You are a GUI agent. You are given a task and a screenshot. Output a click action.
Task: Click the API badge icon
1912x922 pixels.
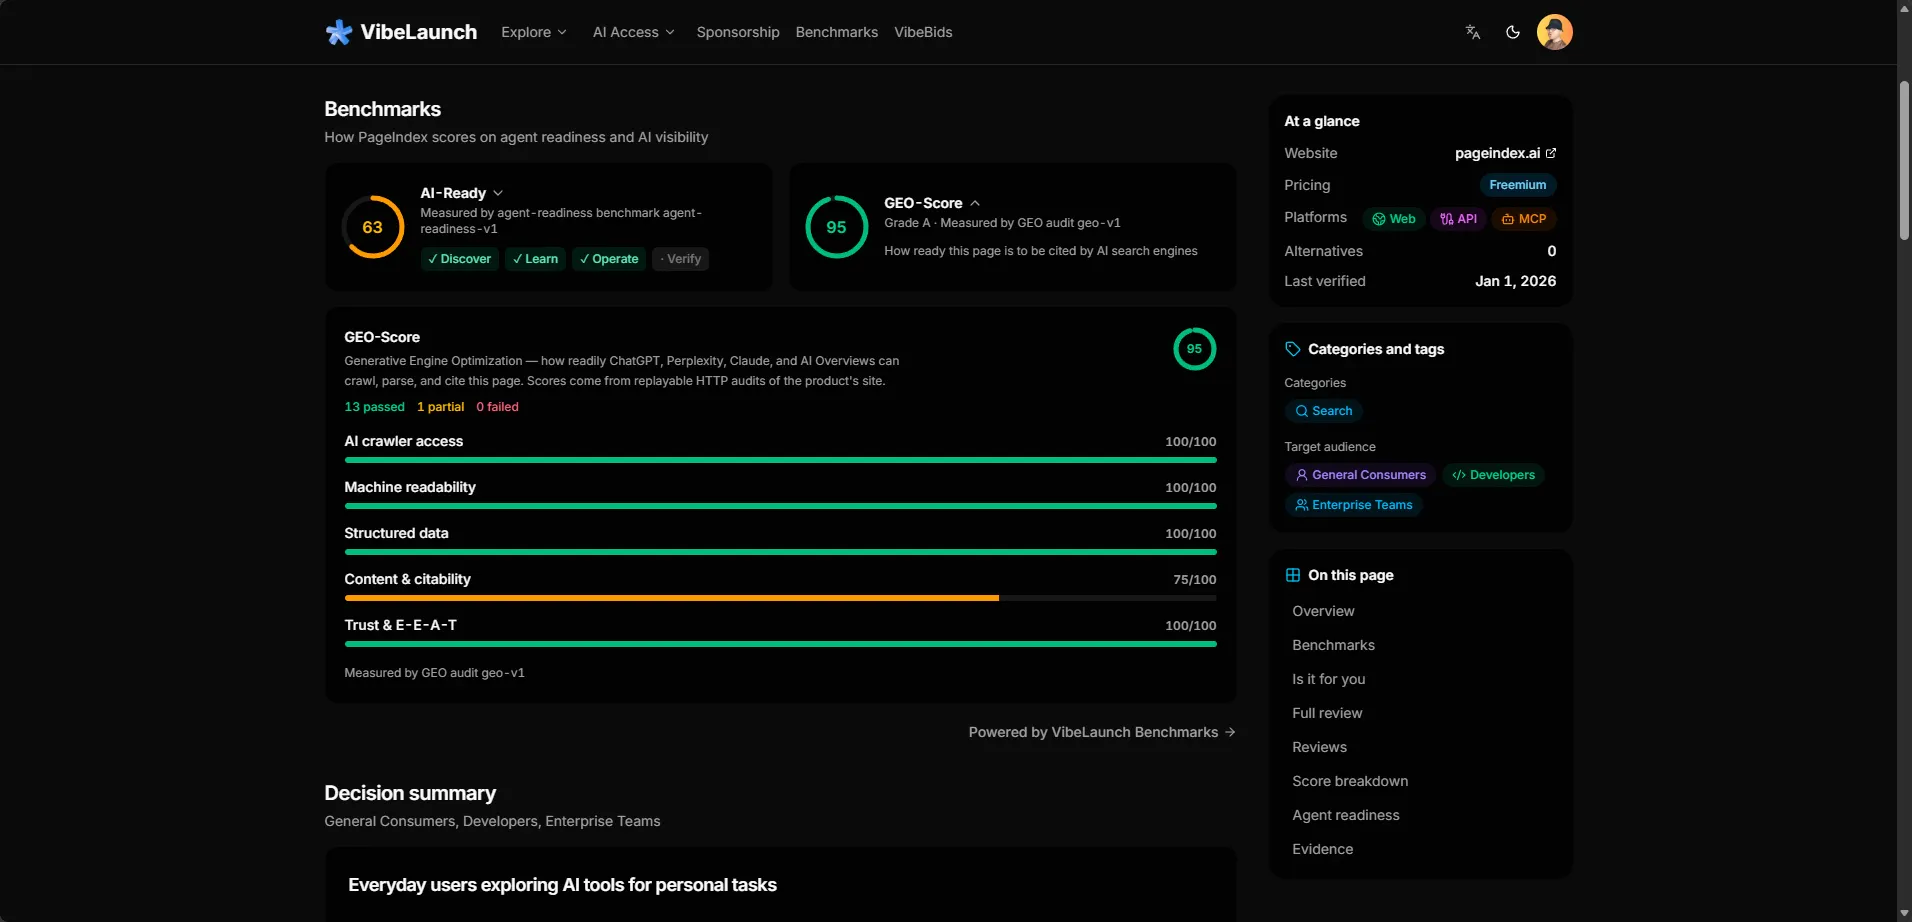(x=1446, y=219)
